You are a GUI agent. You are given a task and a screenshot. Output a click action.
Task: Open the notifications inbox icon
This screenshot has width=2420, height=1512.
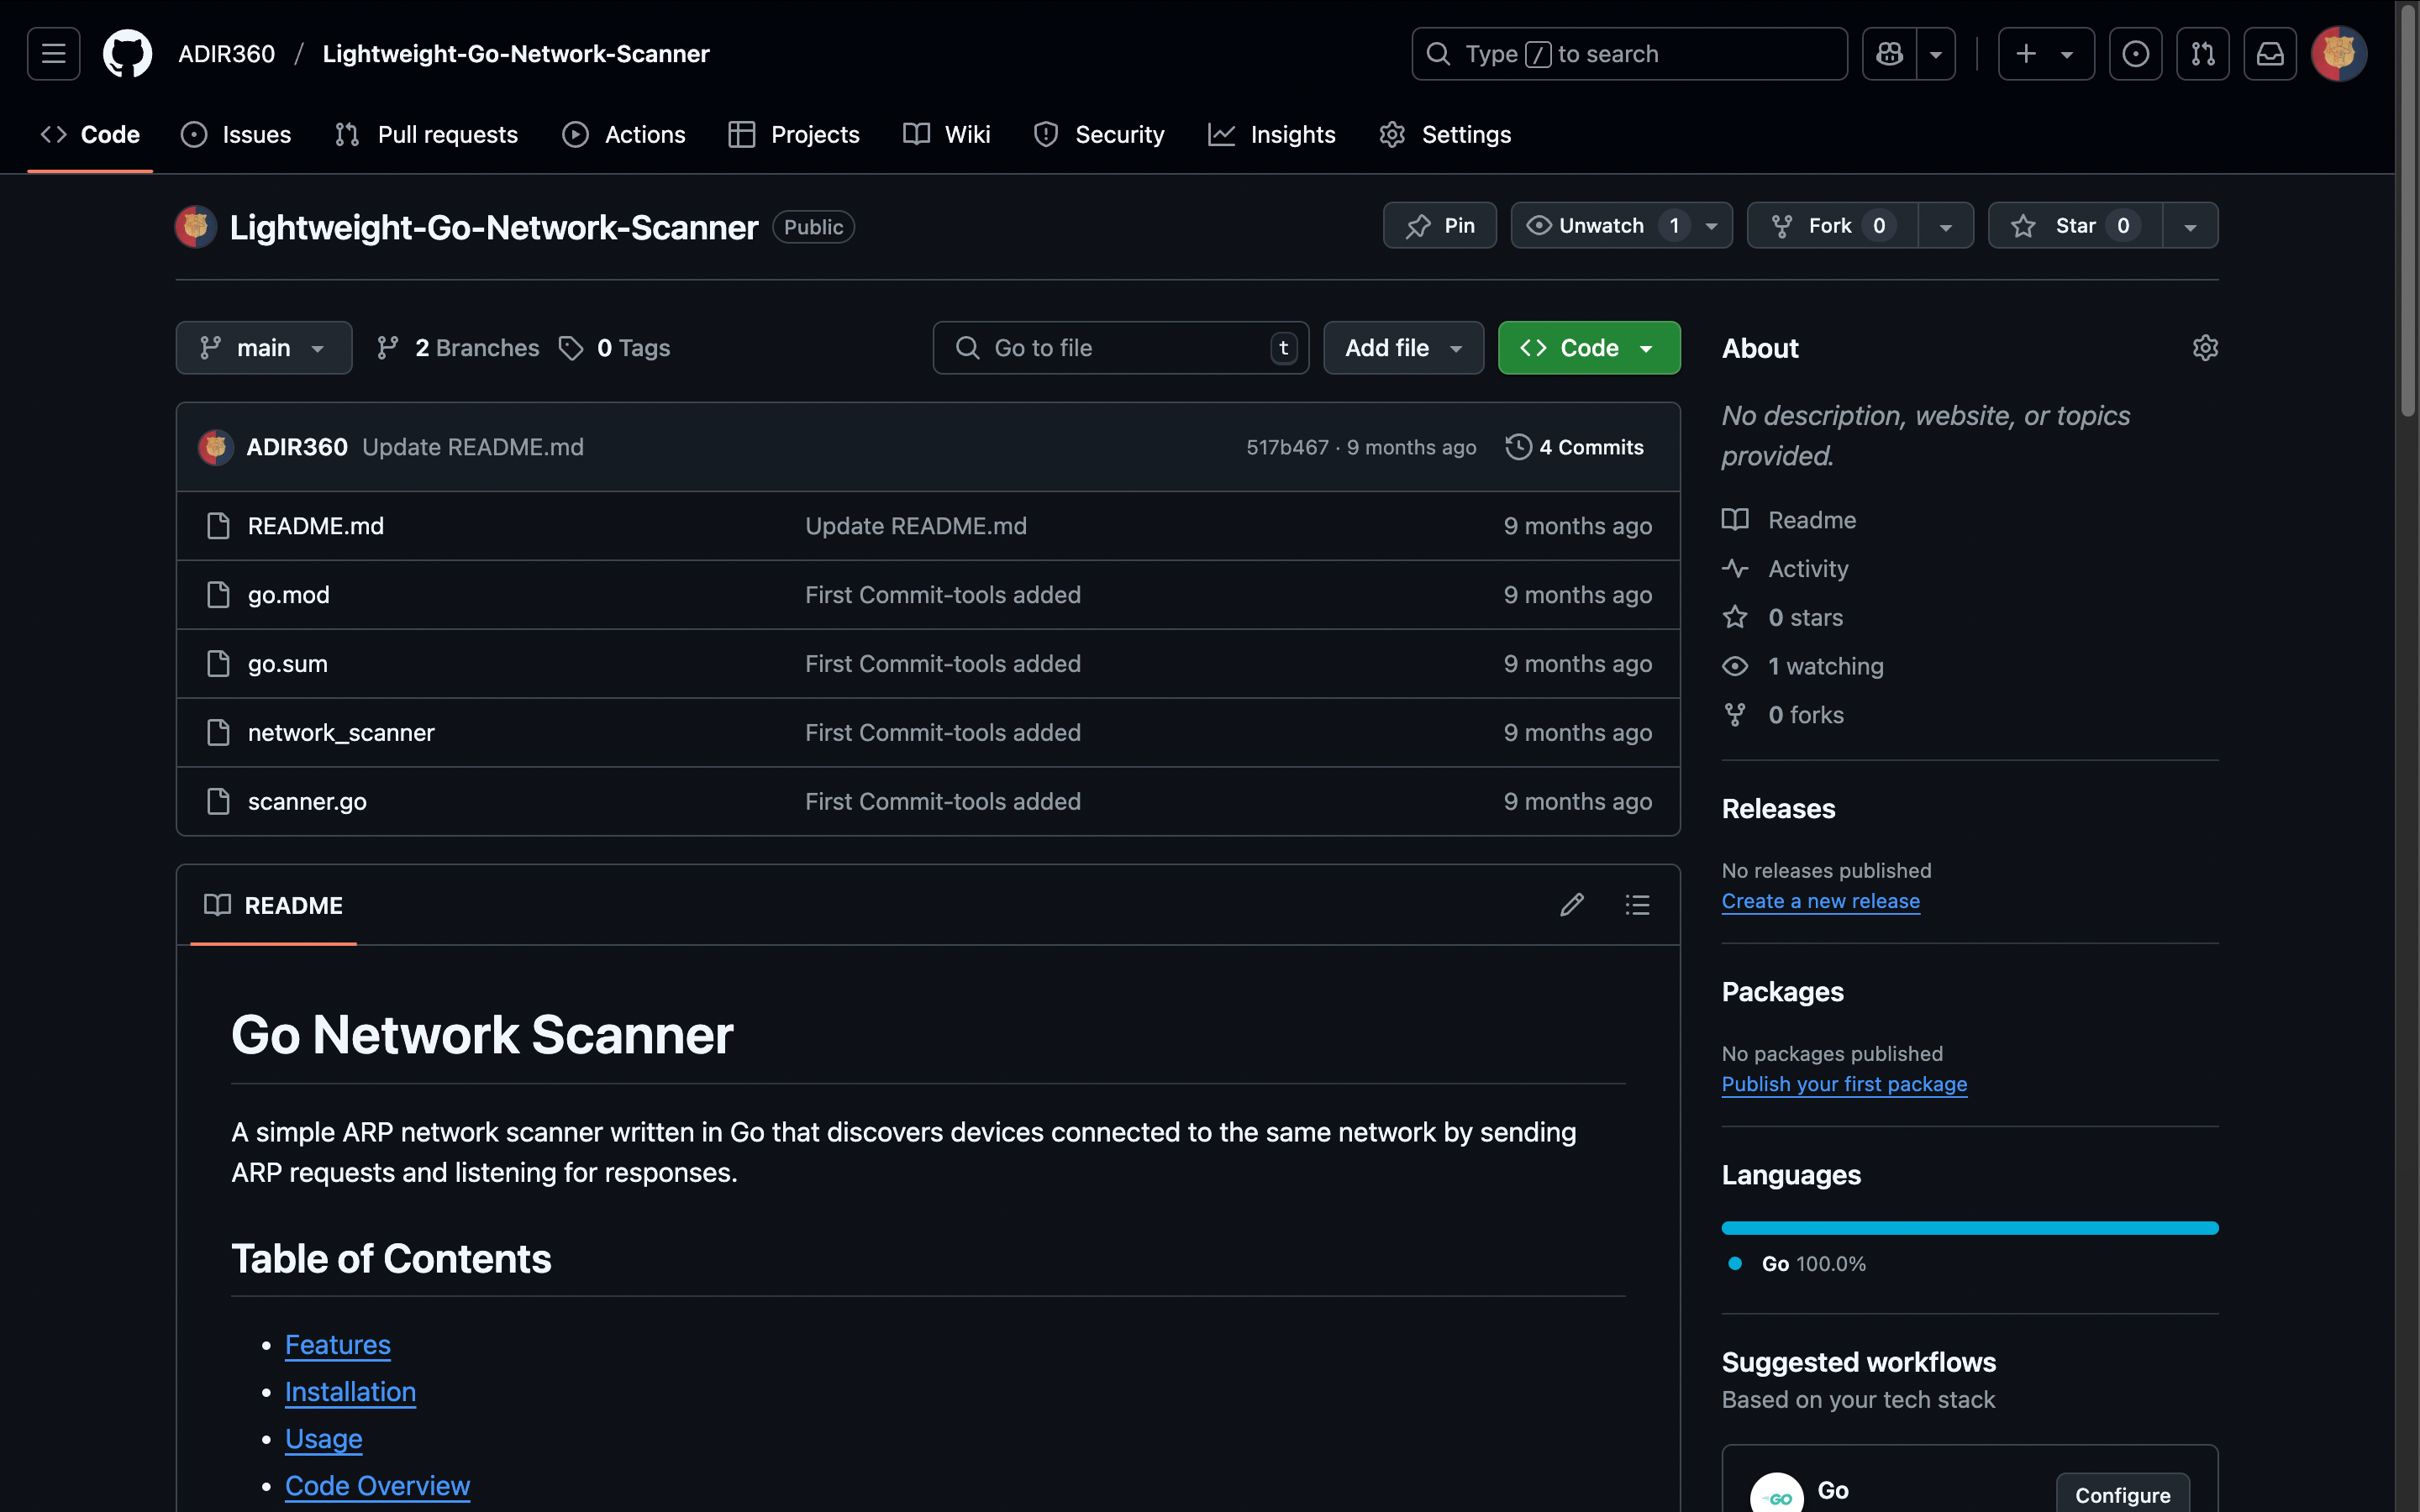coord(2270,54)
